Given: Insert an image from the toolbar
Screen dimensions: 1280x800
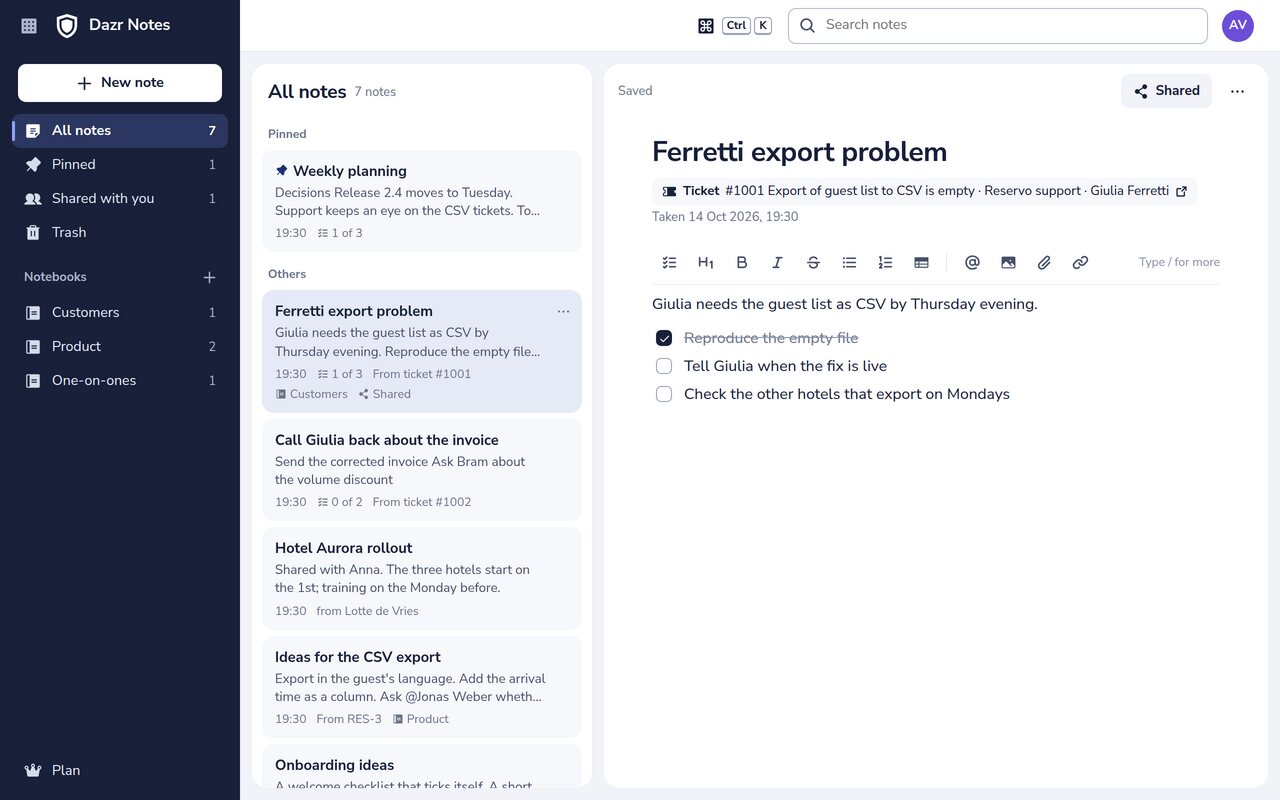Looking at the screenshot, I should coord(1008,262).
